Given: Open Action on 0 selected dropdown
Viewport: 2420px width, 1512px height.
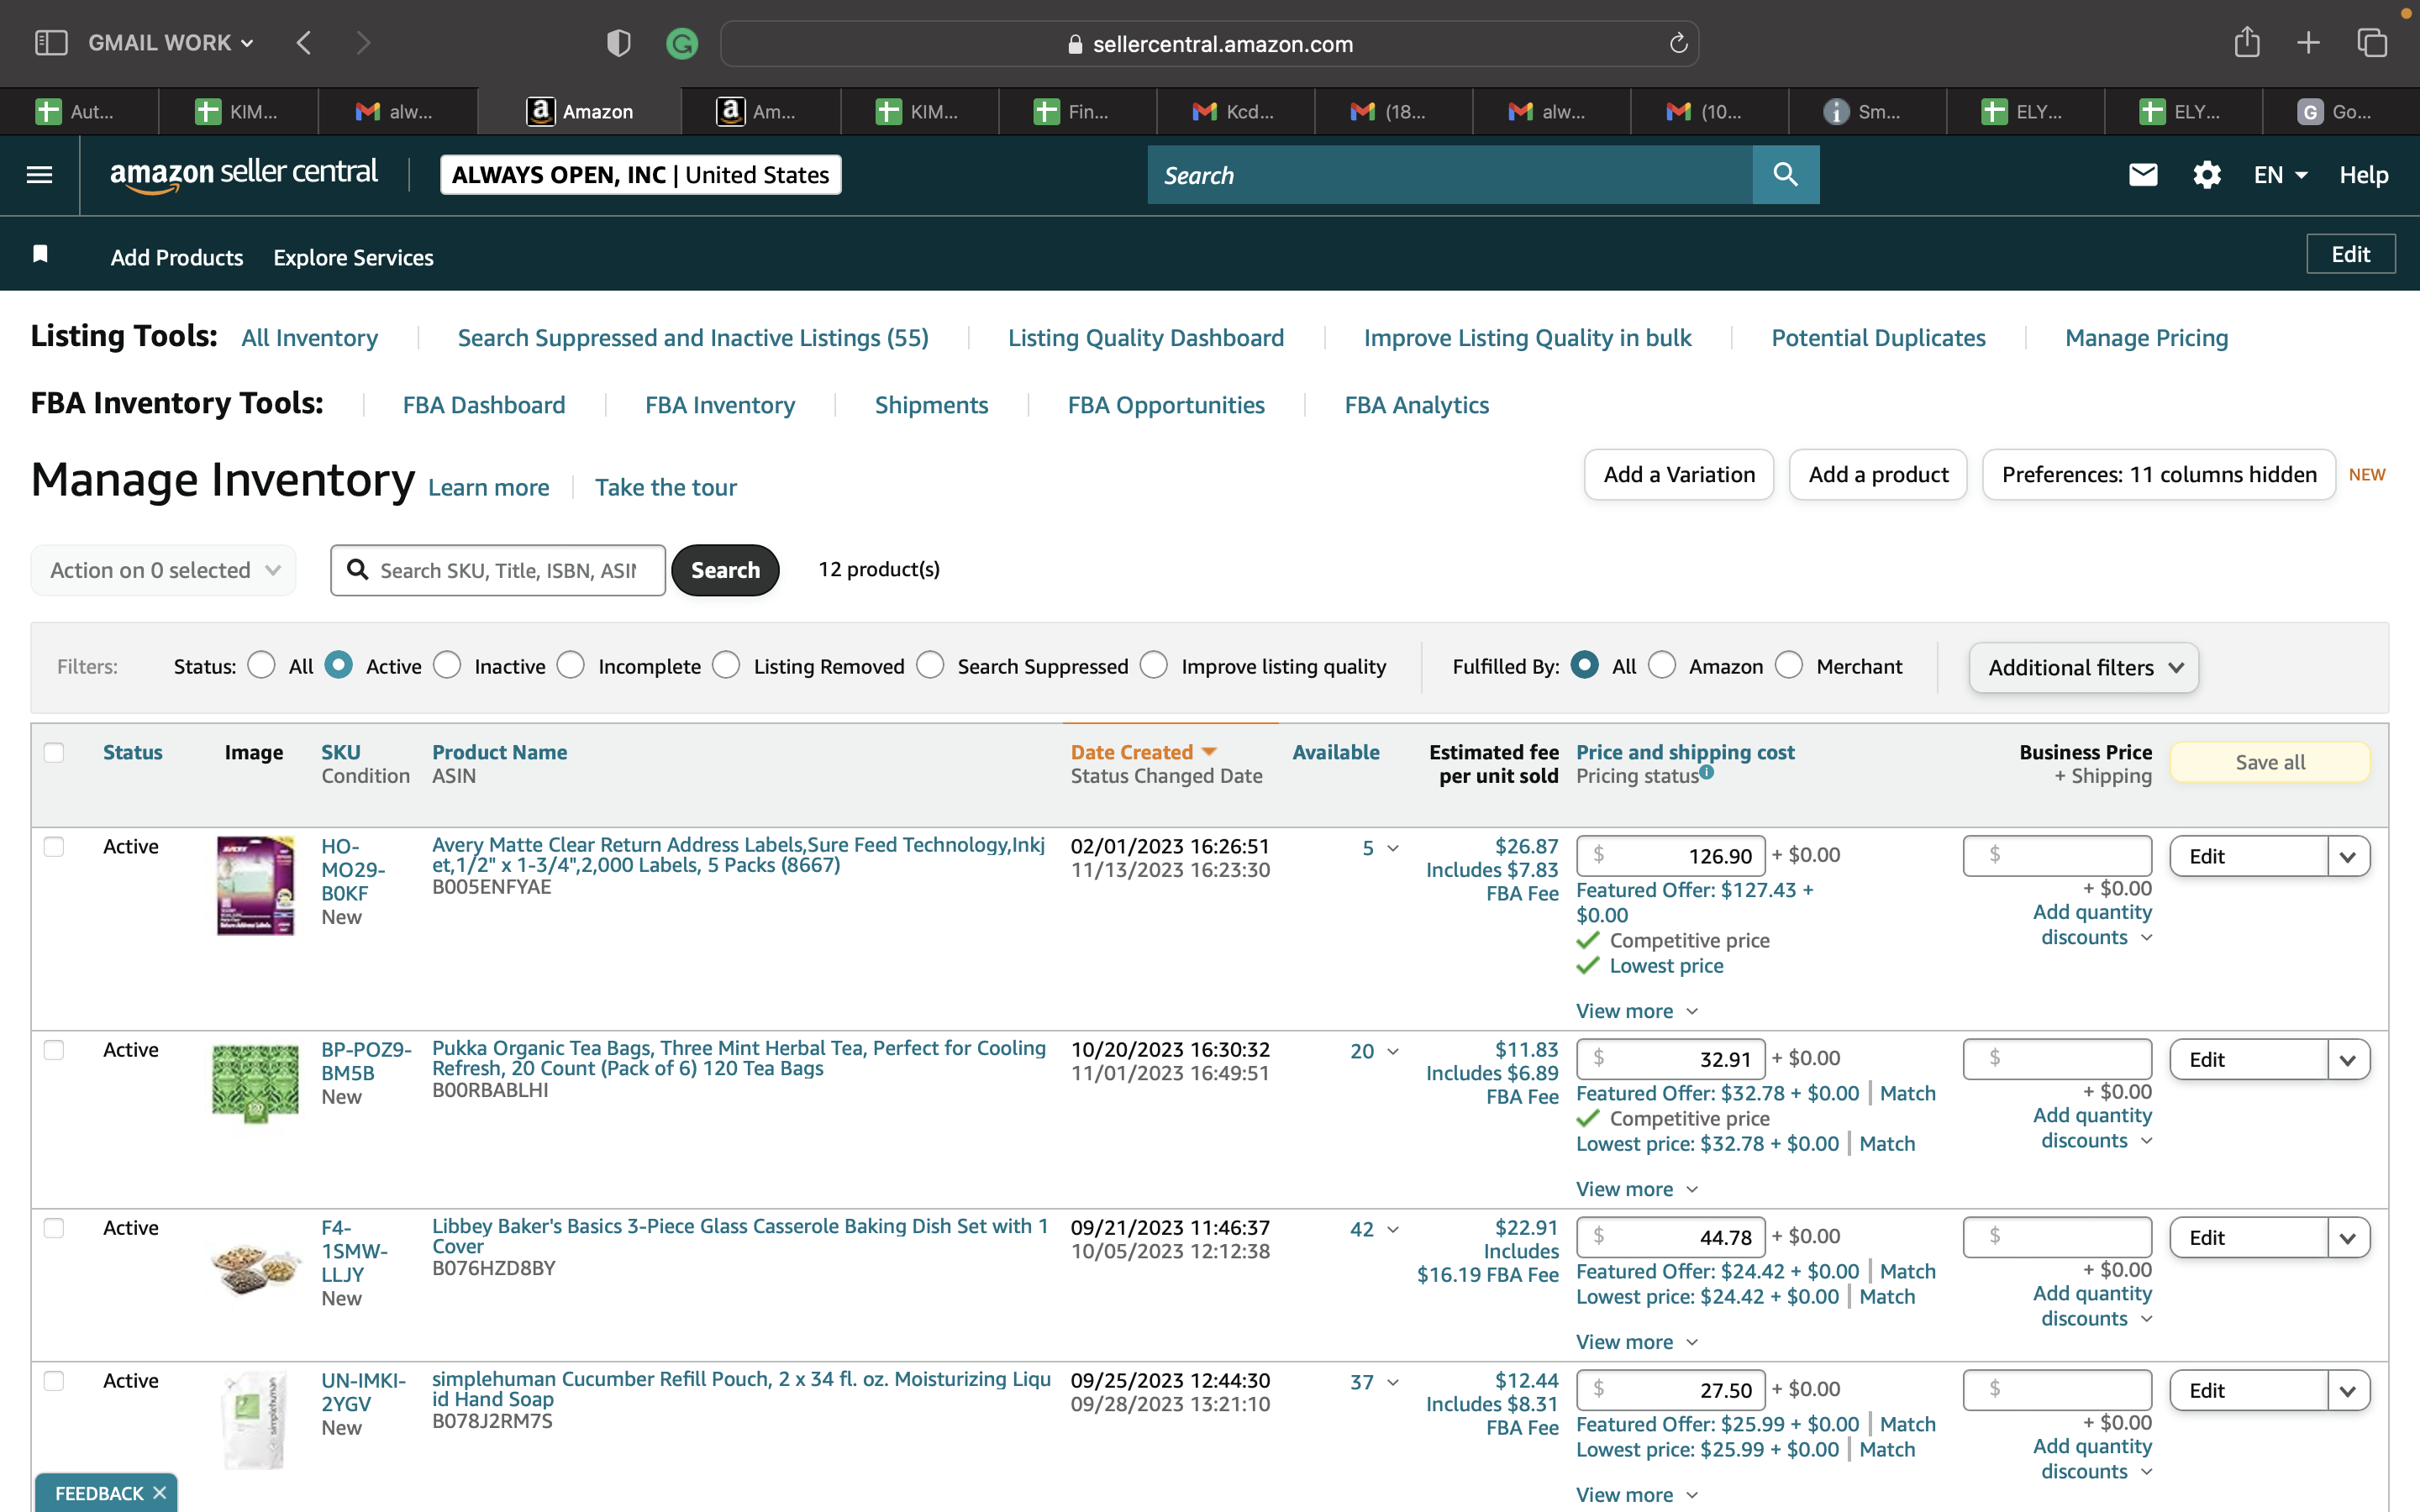Looking at the screenshot, I should tap(164, 570).
